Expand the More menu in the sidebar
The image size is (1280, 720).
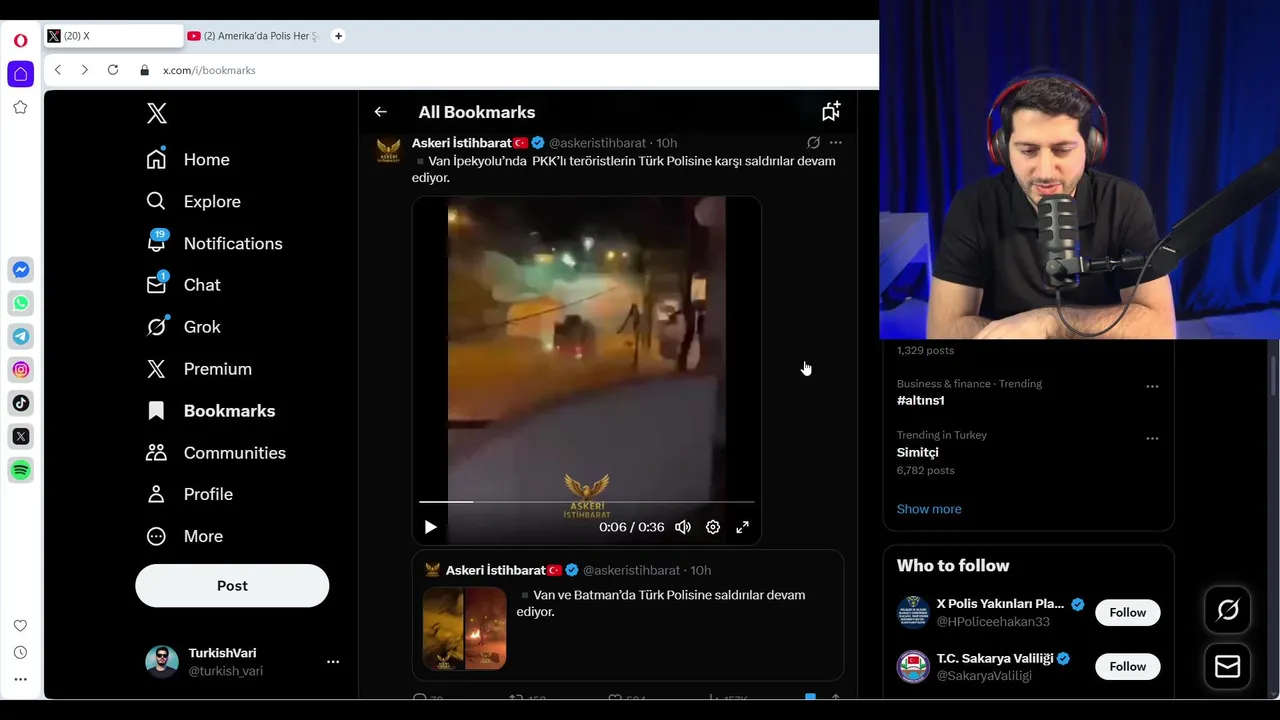(184, 536)
